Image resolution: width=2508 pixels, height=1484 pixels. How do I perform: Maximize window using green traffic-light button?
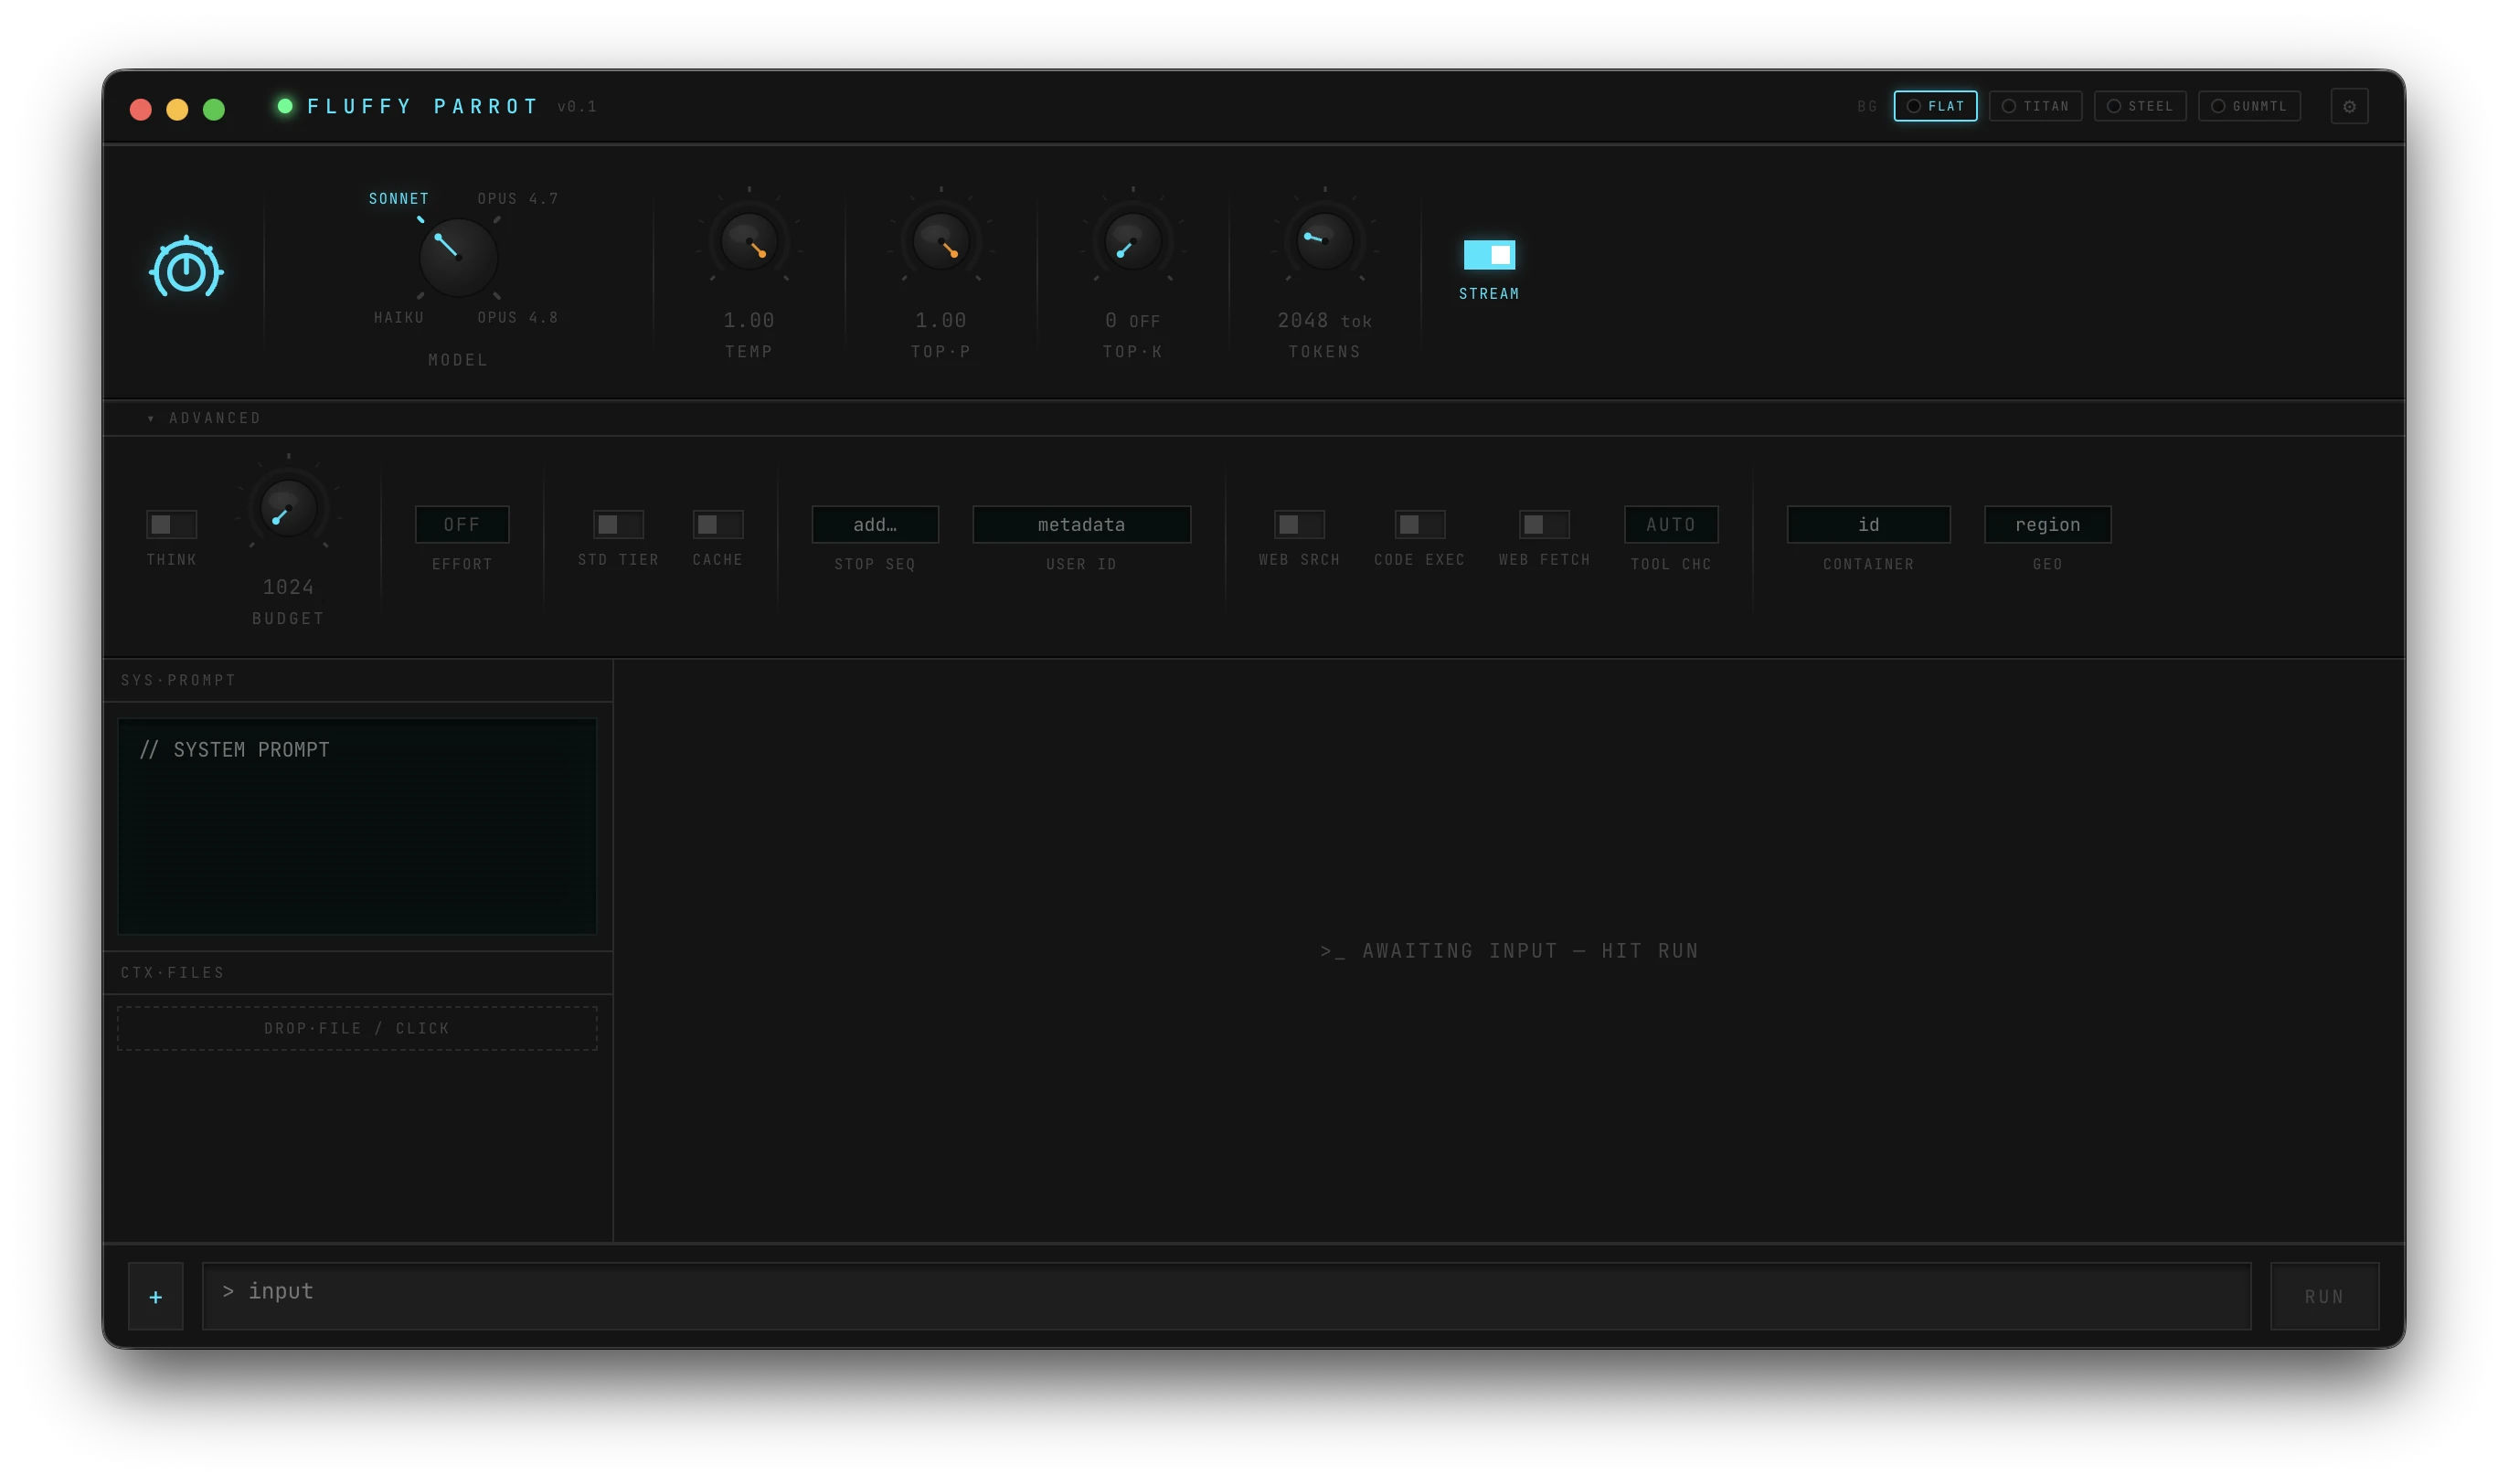click(x=214, y=109)
